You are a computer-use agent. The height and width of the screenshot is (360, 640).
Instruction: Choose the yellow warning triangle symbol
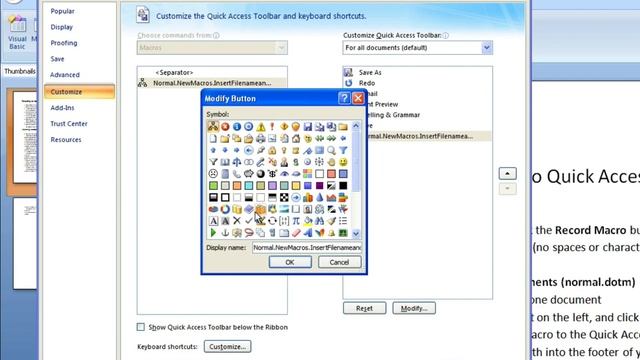[260, 127]
